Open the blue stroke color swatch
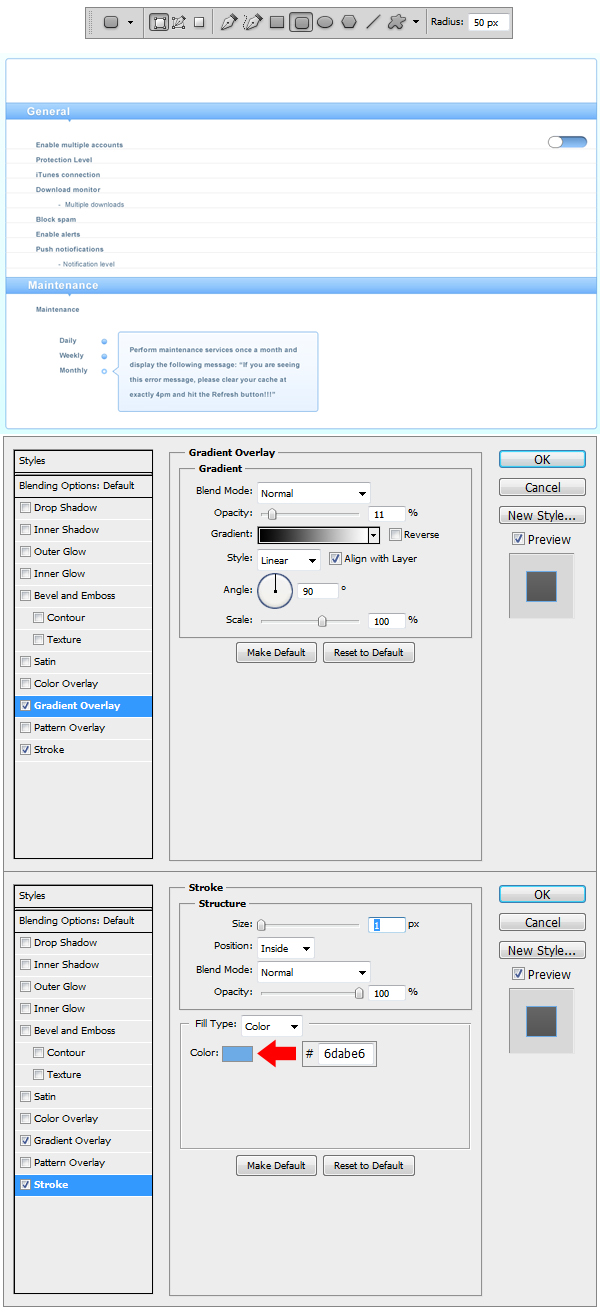The height and width of the screenshot is (1313, 600). 237,1054
